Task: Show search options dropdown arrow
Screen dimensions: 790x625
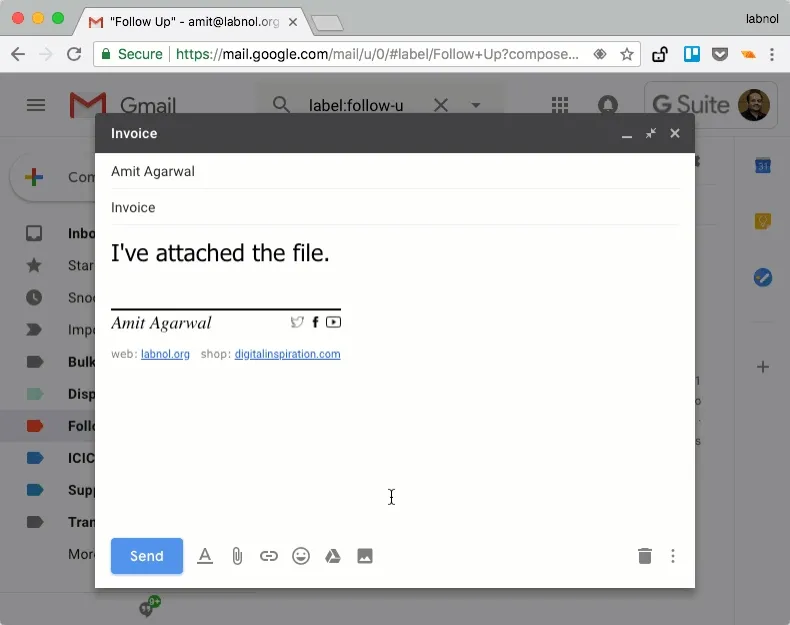Action: tap(475, 105)
